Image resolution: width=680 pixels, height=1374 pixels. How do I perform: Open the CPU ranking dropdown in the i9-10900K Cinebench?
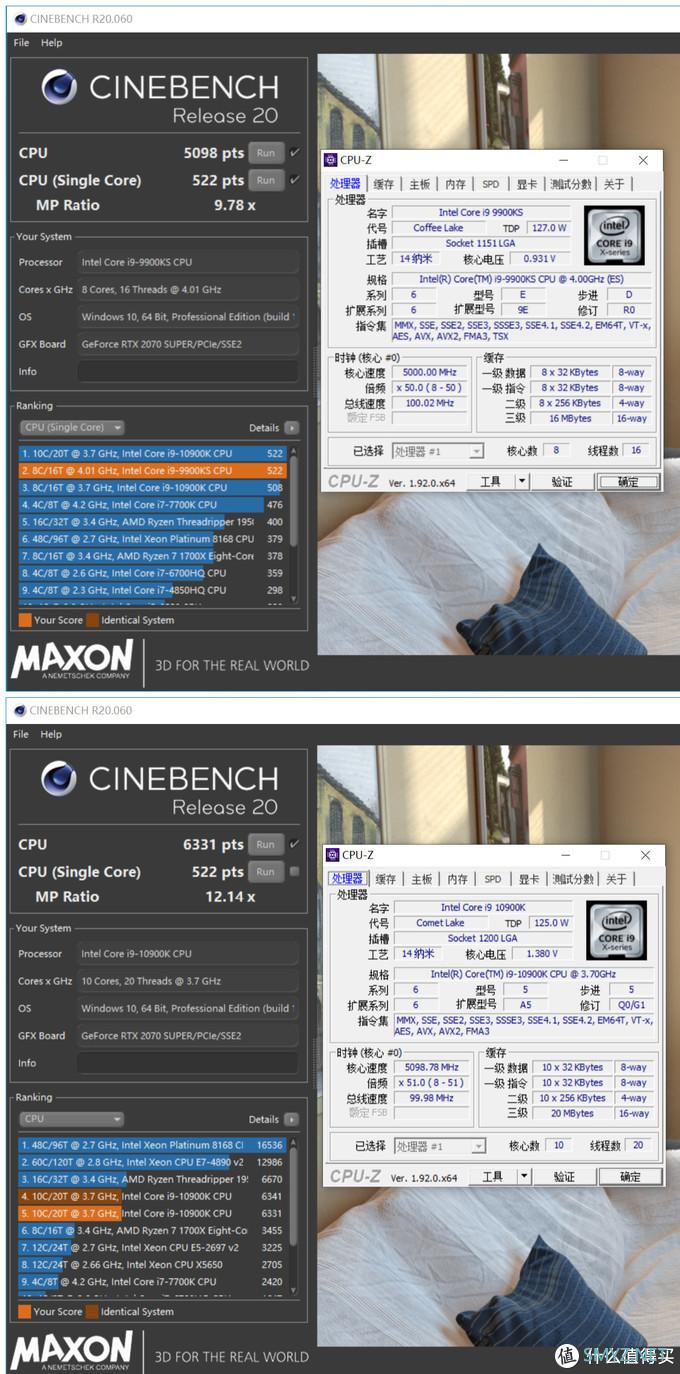(72, 1119)
